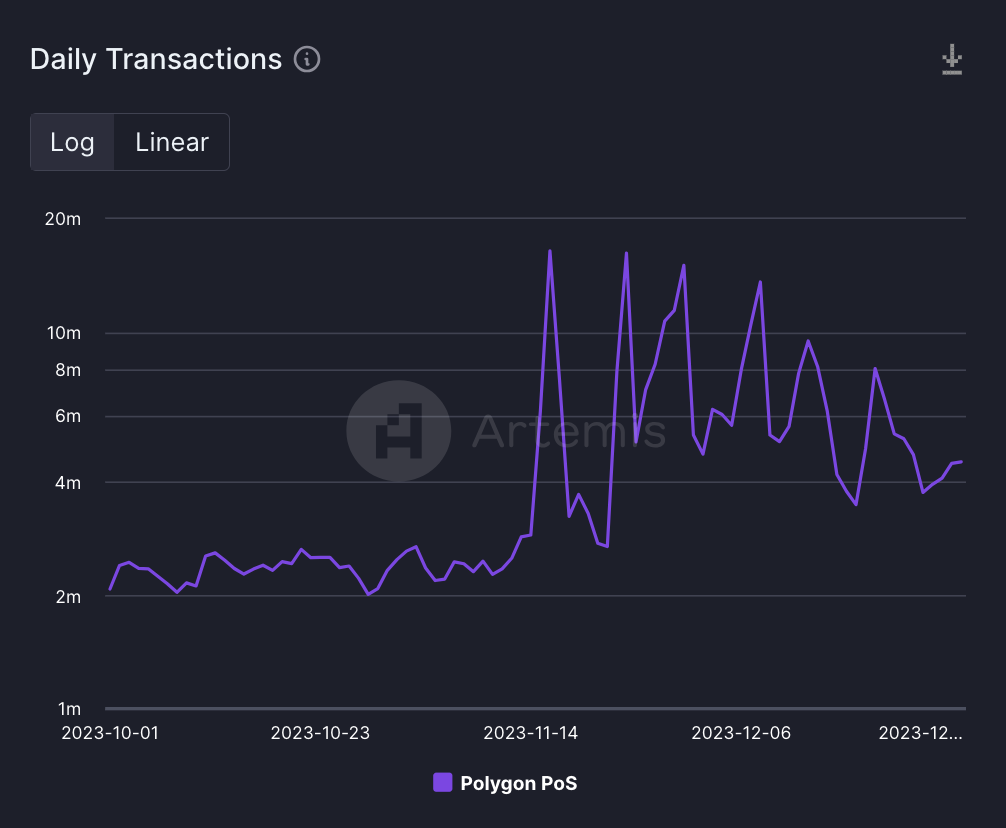Image resolution: width=1006 pixels, height=828 pixels.
Task: Click the 2023-10-01 x-axis date label
Action: 110,733
